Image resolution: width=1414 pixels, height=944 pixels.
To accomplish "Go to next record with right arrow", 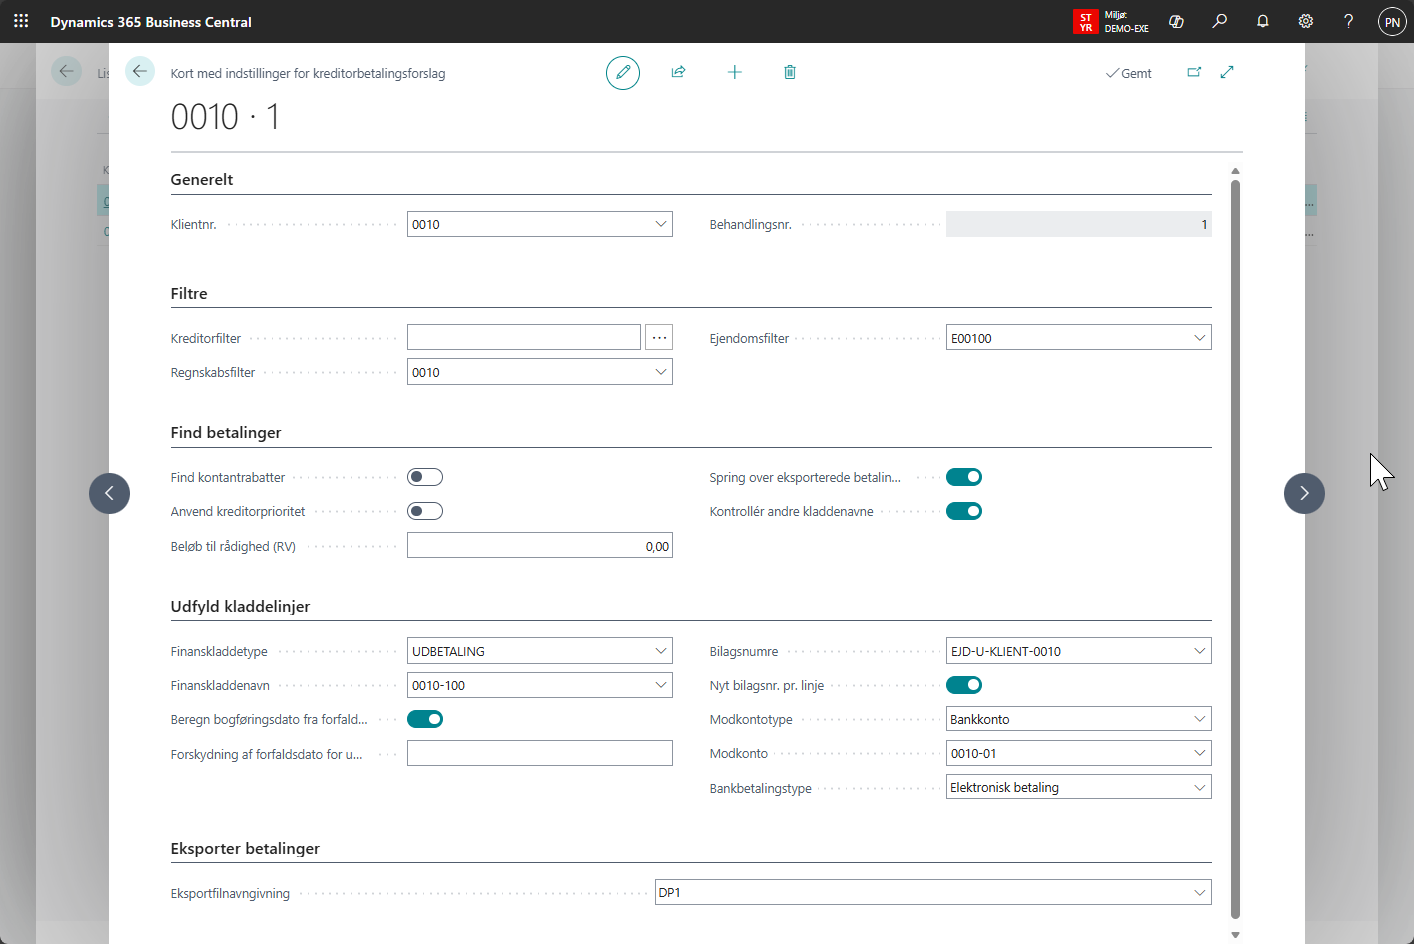I will (1304, 493).
